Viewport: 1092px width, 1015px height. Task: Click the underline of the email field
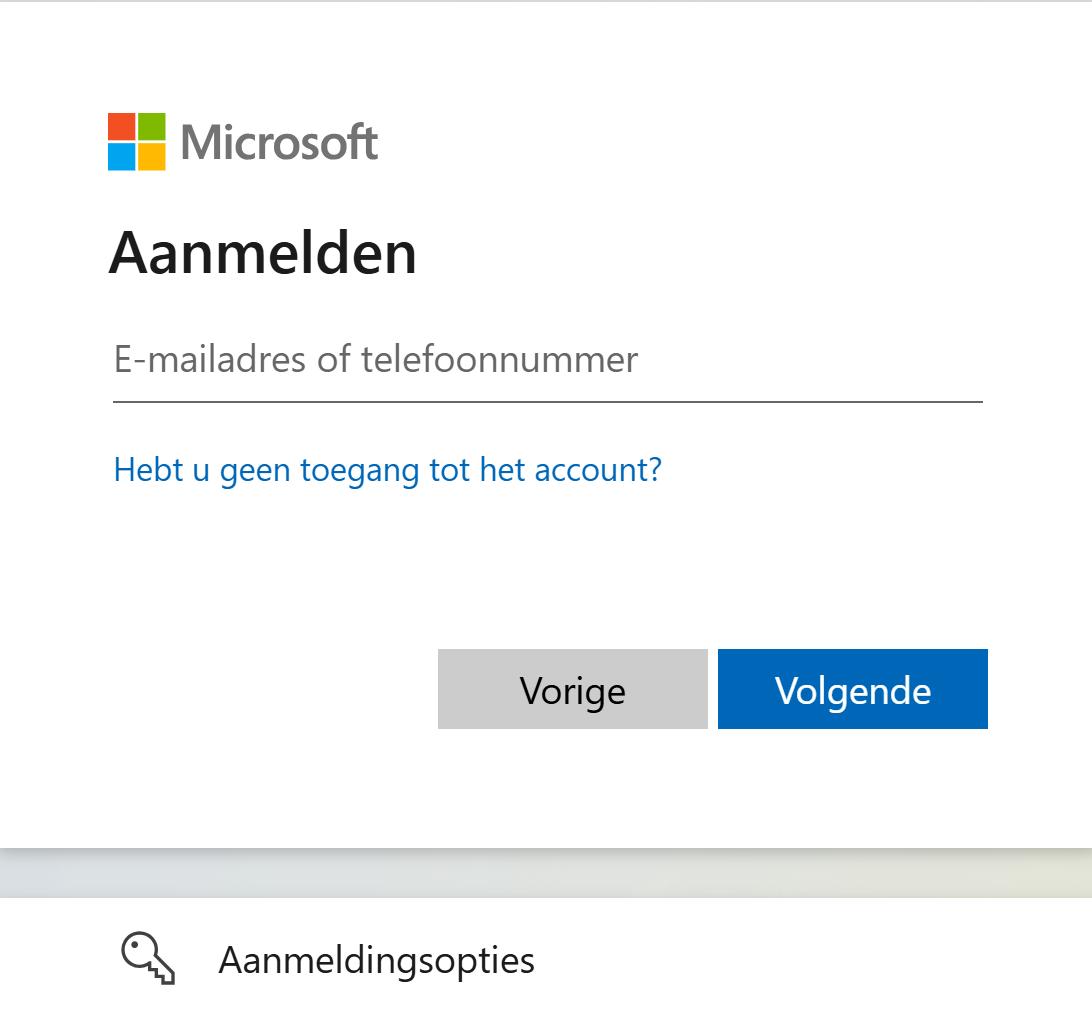click(547, 402)
